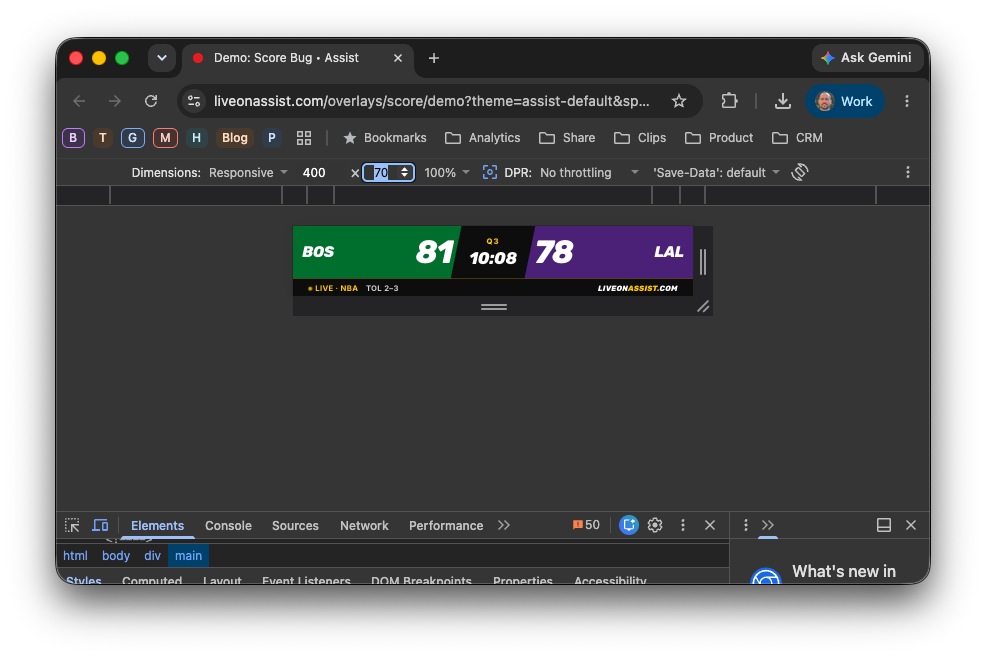Switch to the Performance tab
Image resolution: width=986 pixels, height=658 pixels.
[x=446, y=526]
